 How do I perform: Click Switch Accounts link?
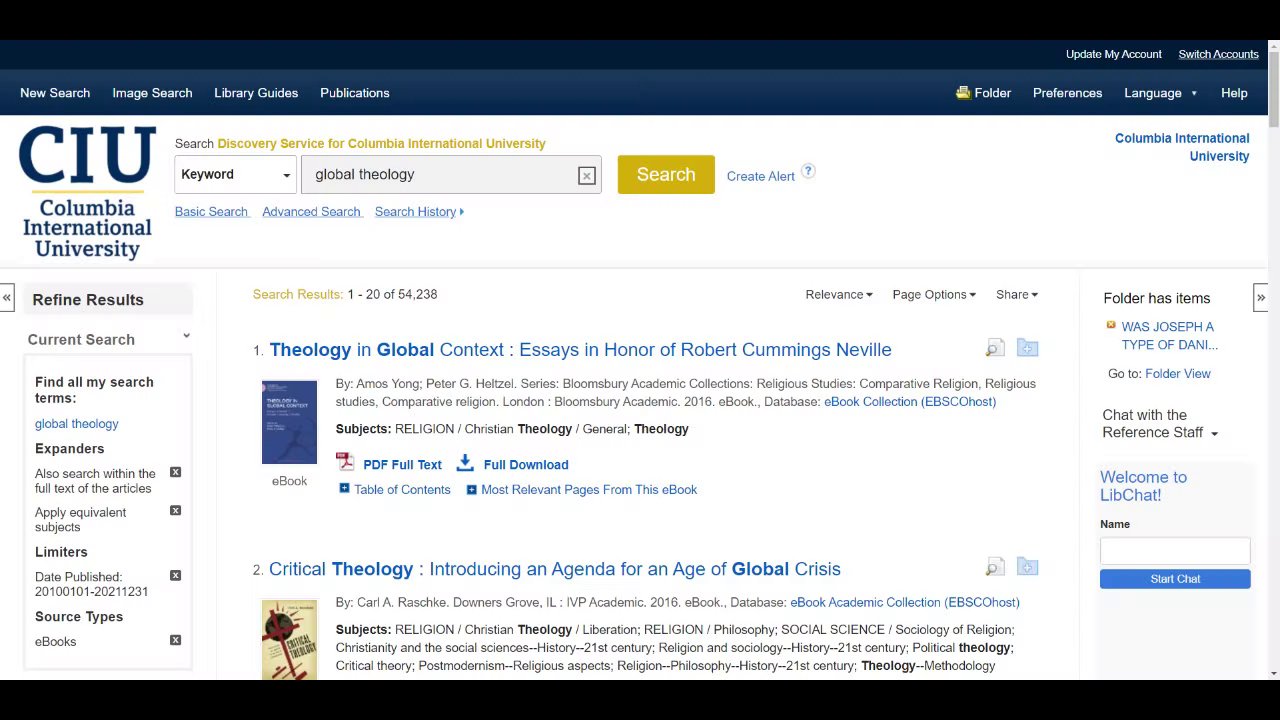[x=1218, y=54]
